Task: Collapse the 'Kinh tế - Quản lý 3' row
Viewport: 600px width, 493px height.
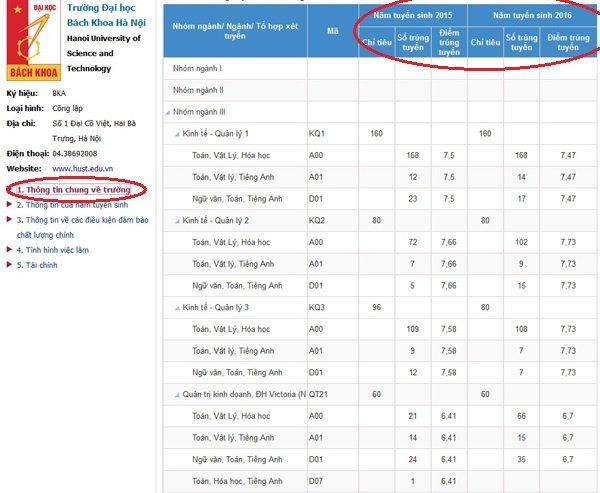Action: point(178,307)
